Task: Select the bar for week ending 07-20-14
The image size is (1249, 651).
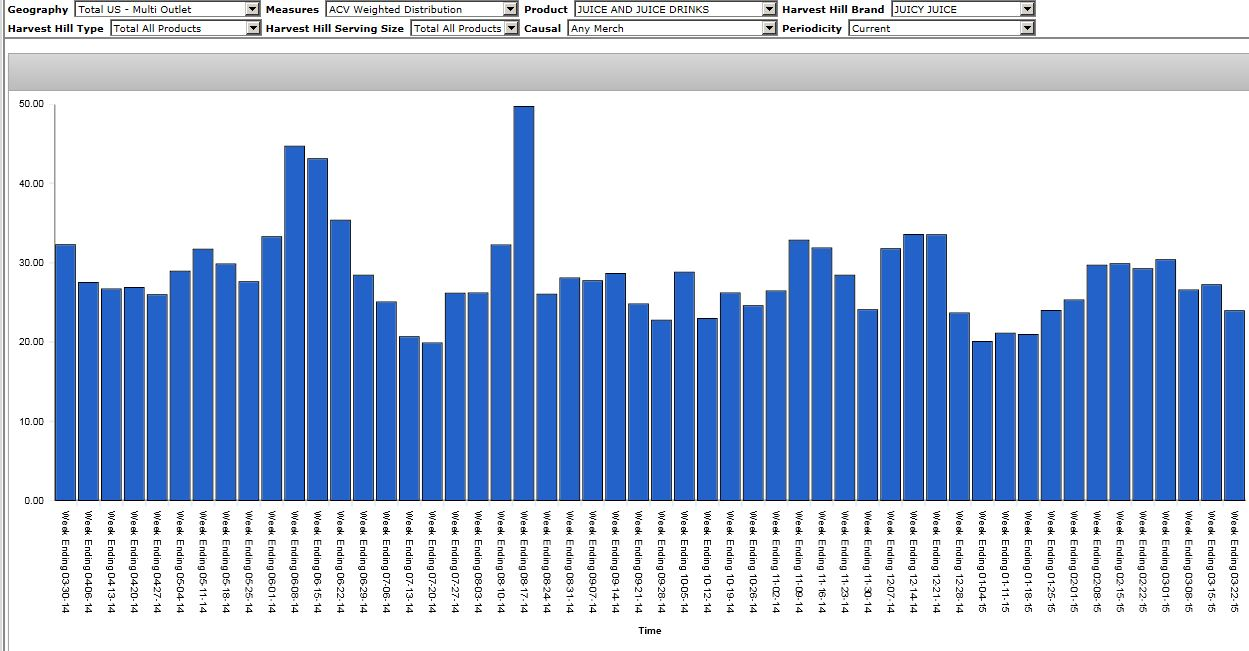Action: pos(432,421)
